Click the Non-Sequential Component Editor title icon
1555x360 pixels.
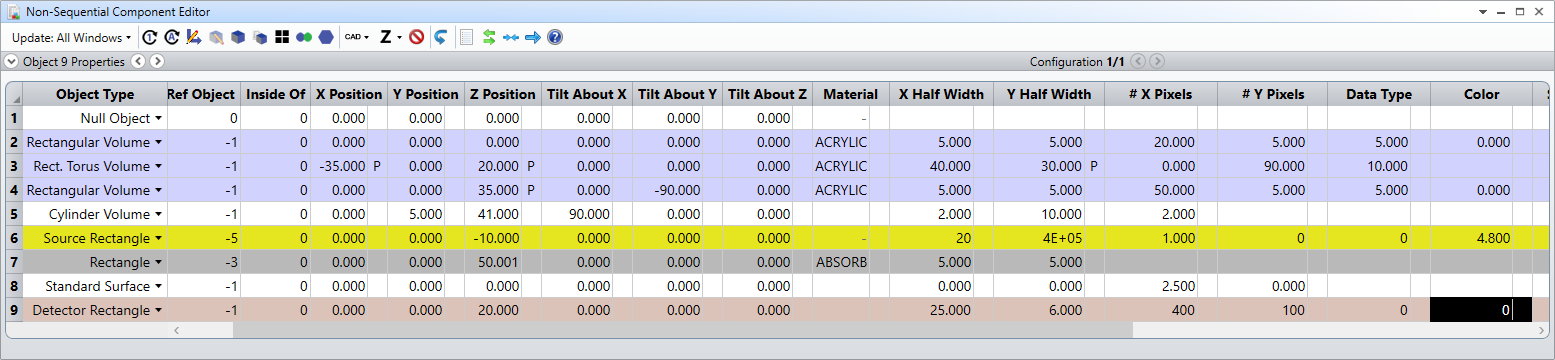click(x=14, y=12)
